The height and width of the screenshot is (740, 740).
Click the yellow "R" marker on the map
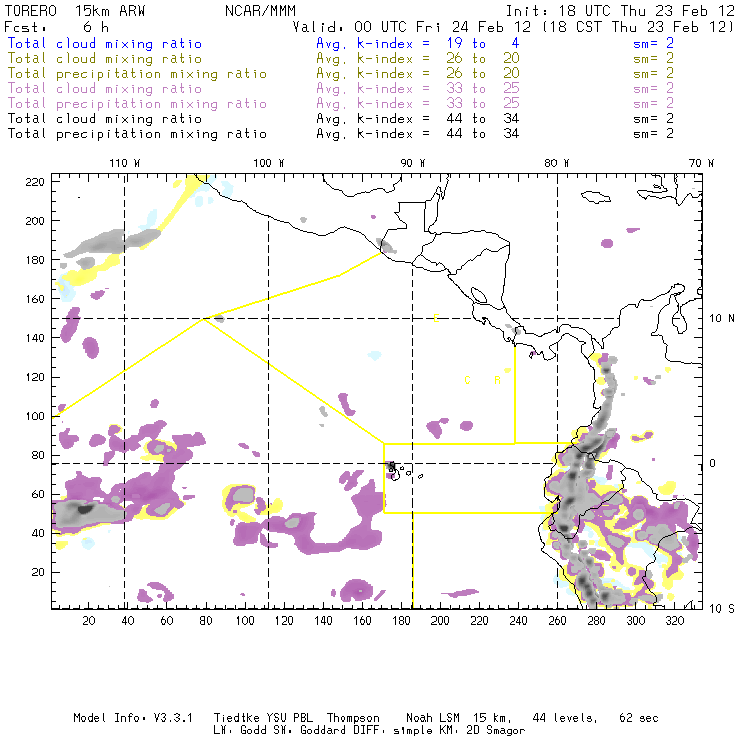[x=497, y=380]
